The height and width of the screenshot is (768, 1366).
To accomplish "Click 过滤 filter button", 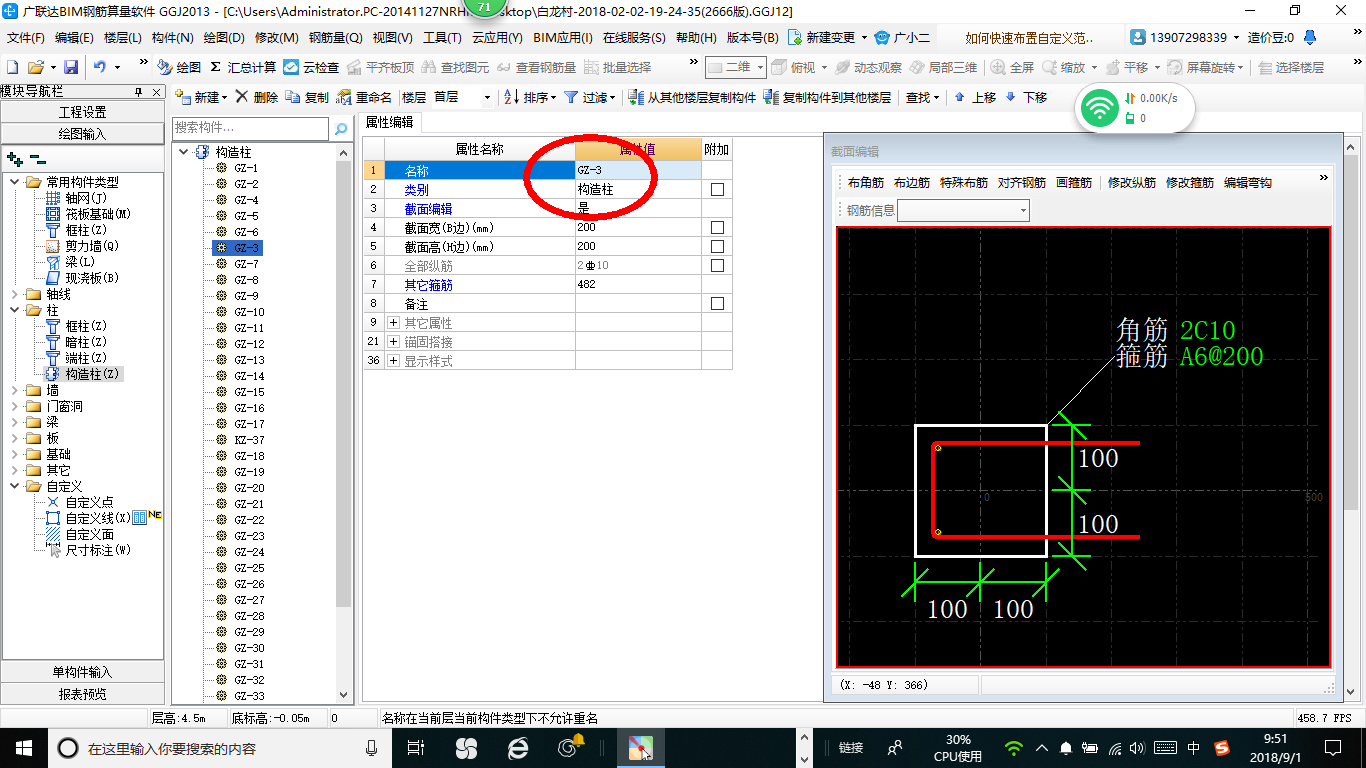I will pos(590,97).
